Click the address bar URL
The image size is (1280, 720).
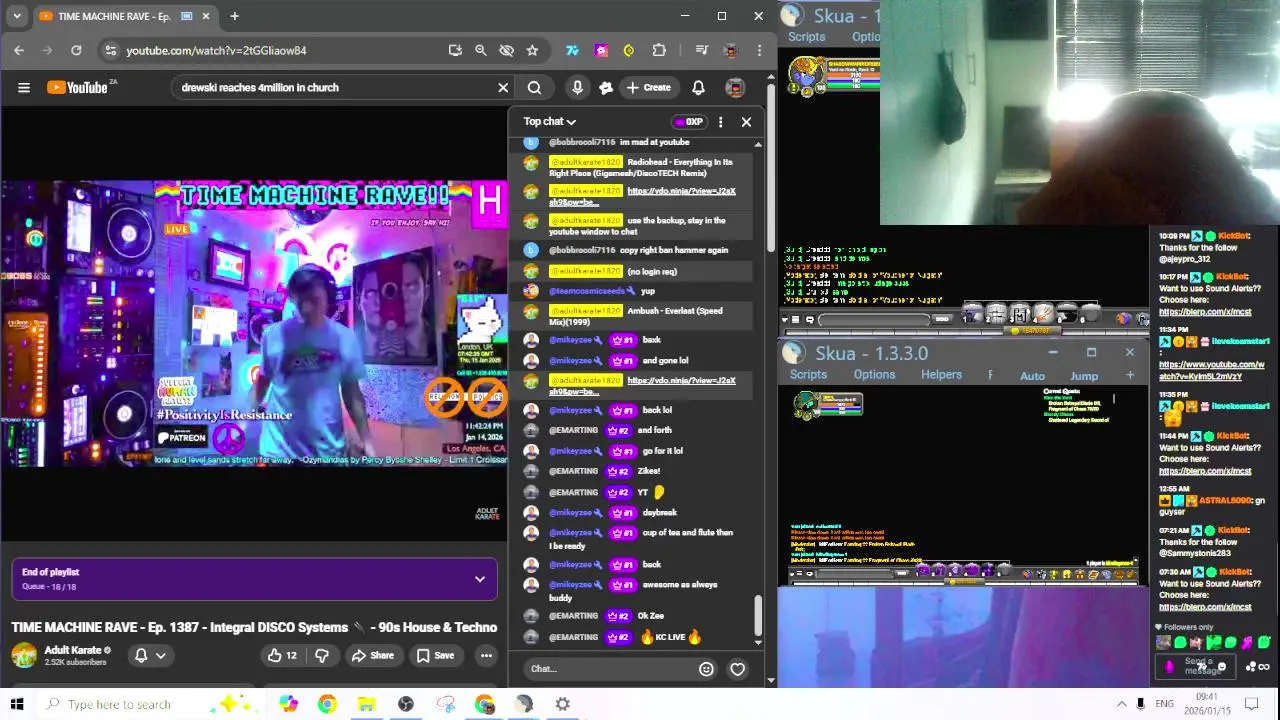tap(216, 50)
